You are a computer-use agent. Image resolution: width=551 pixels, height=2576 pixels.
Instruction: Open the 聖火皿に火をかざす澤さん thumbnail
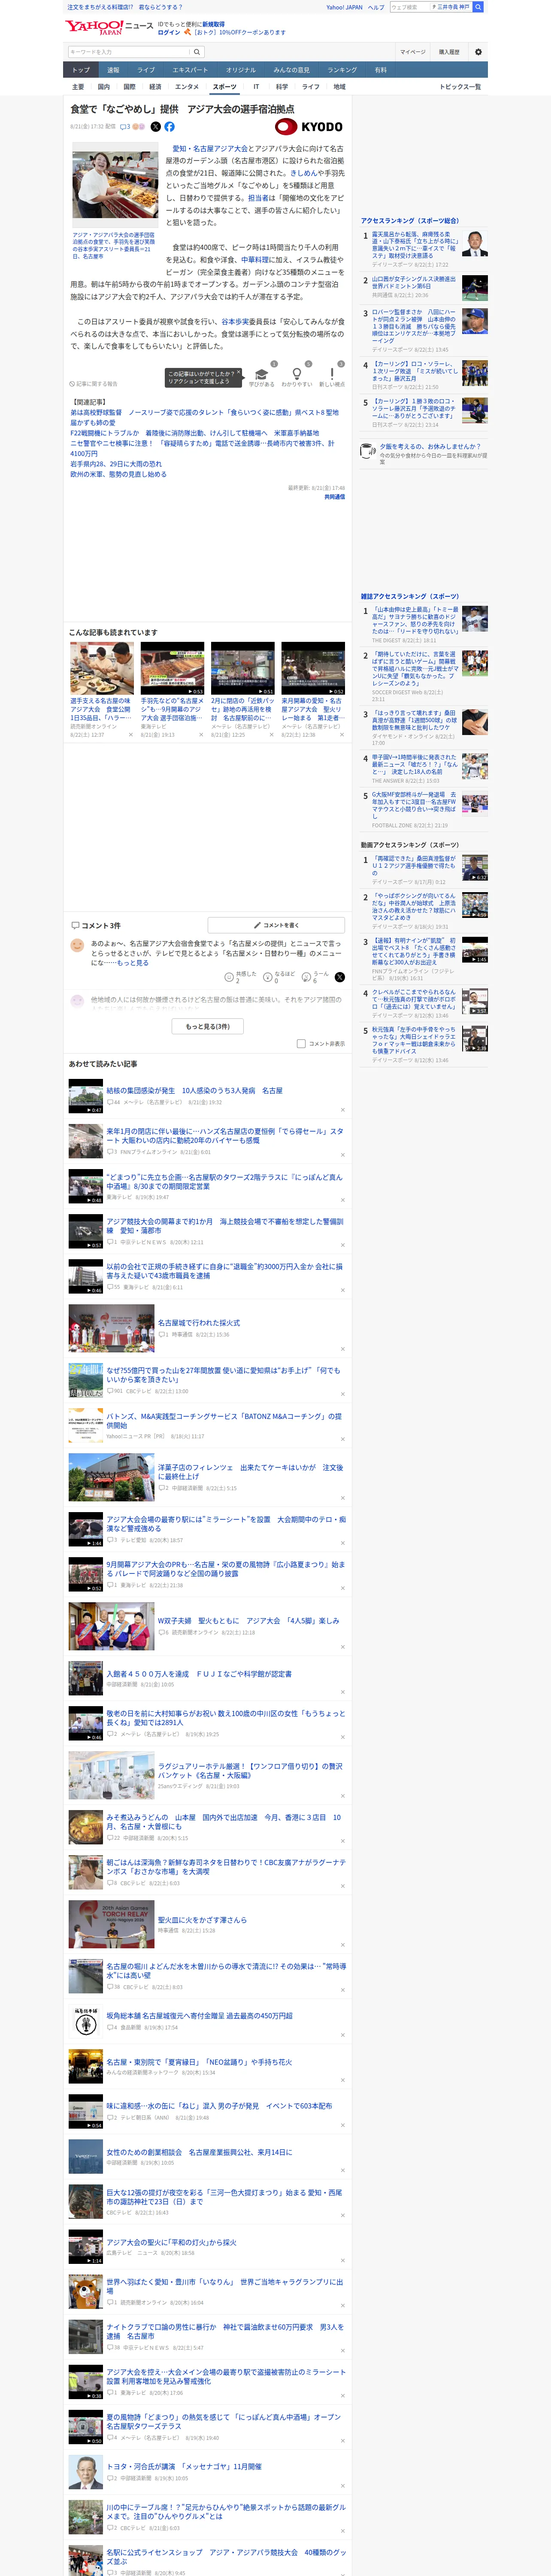111,1924
